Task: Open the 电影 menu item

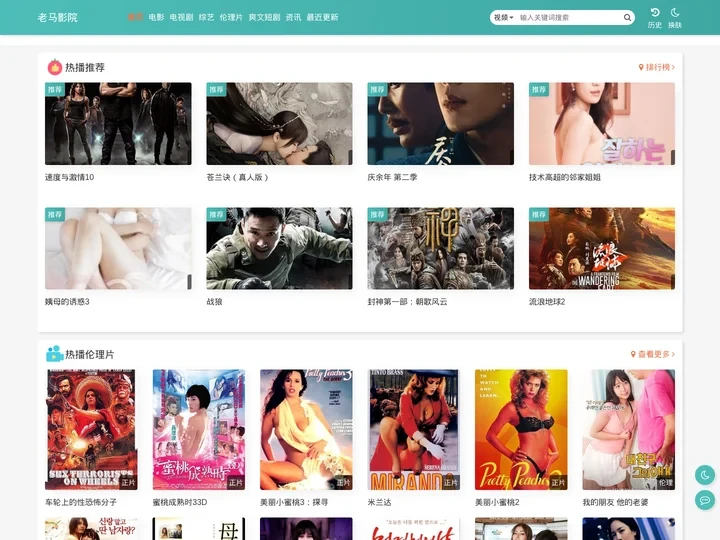Action: [156, 17]
